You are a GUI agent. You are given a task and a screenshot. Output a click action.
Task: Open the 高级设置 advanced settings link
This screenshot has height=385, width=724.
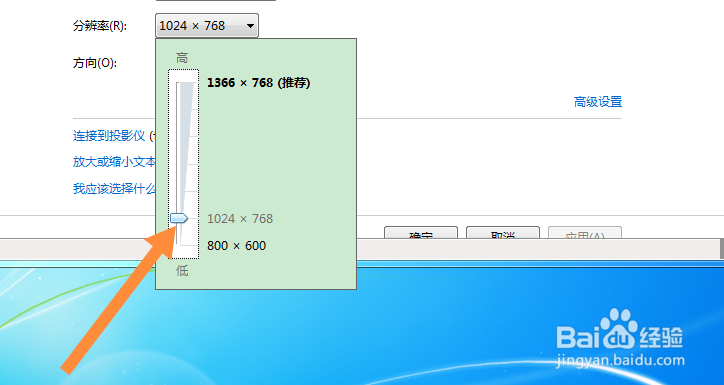pyautogui.click(x=598, y=102)
